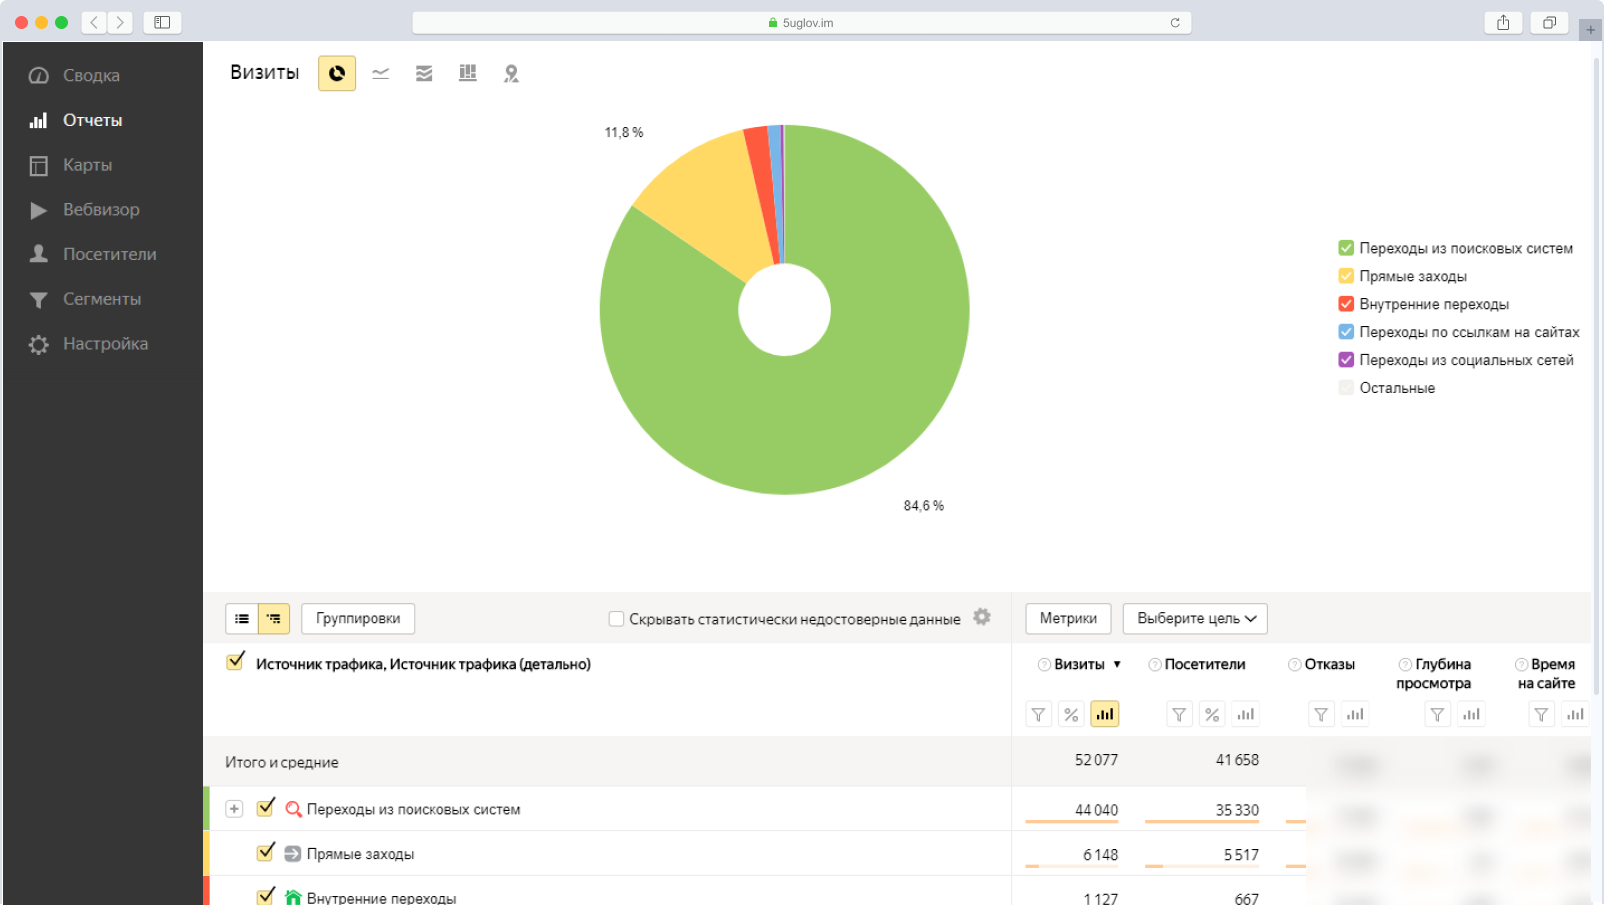Viewport: 1604px width, 906px height.
Task: Click the settings gear beside the hide-data checkbox
Action: point(982,617)
